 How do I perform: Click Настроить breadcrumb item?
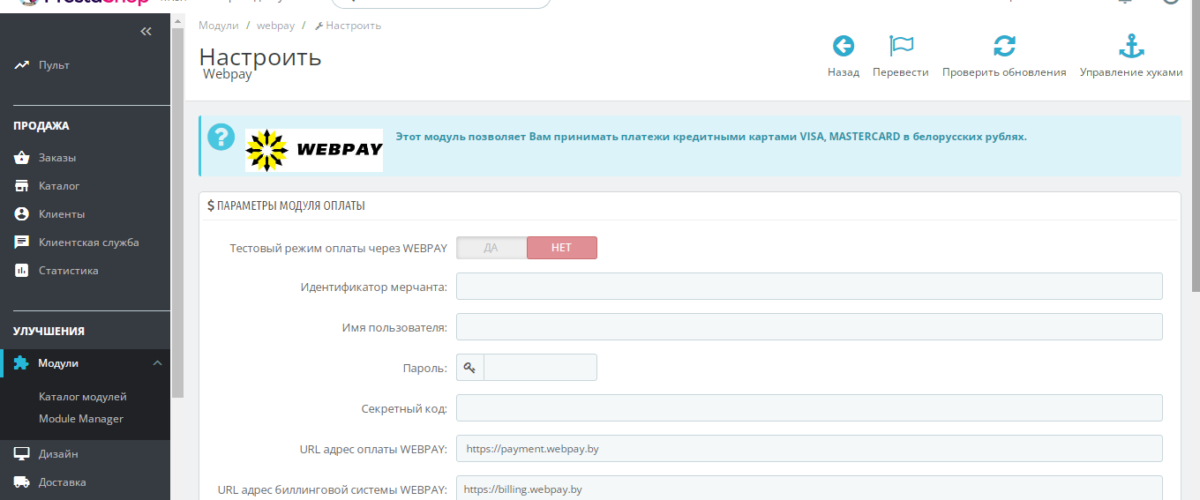pos(347,25)
